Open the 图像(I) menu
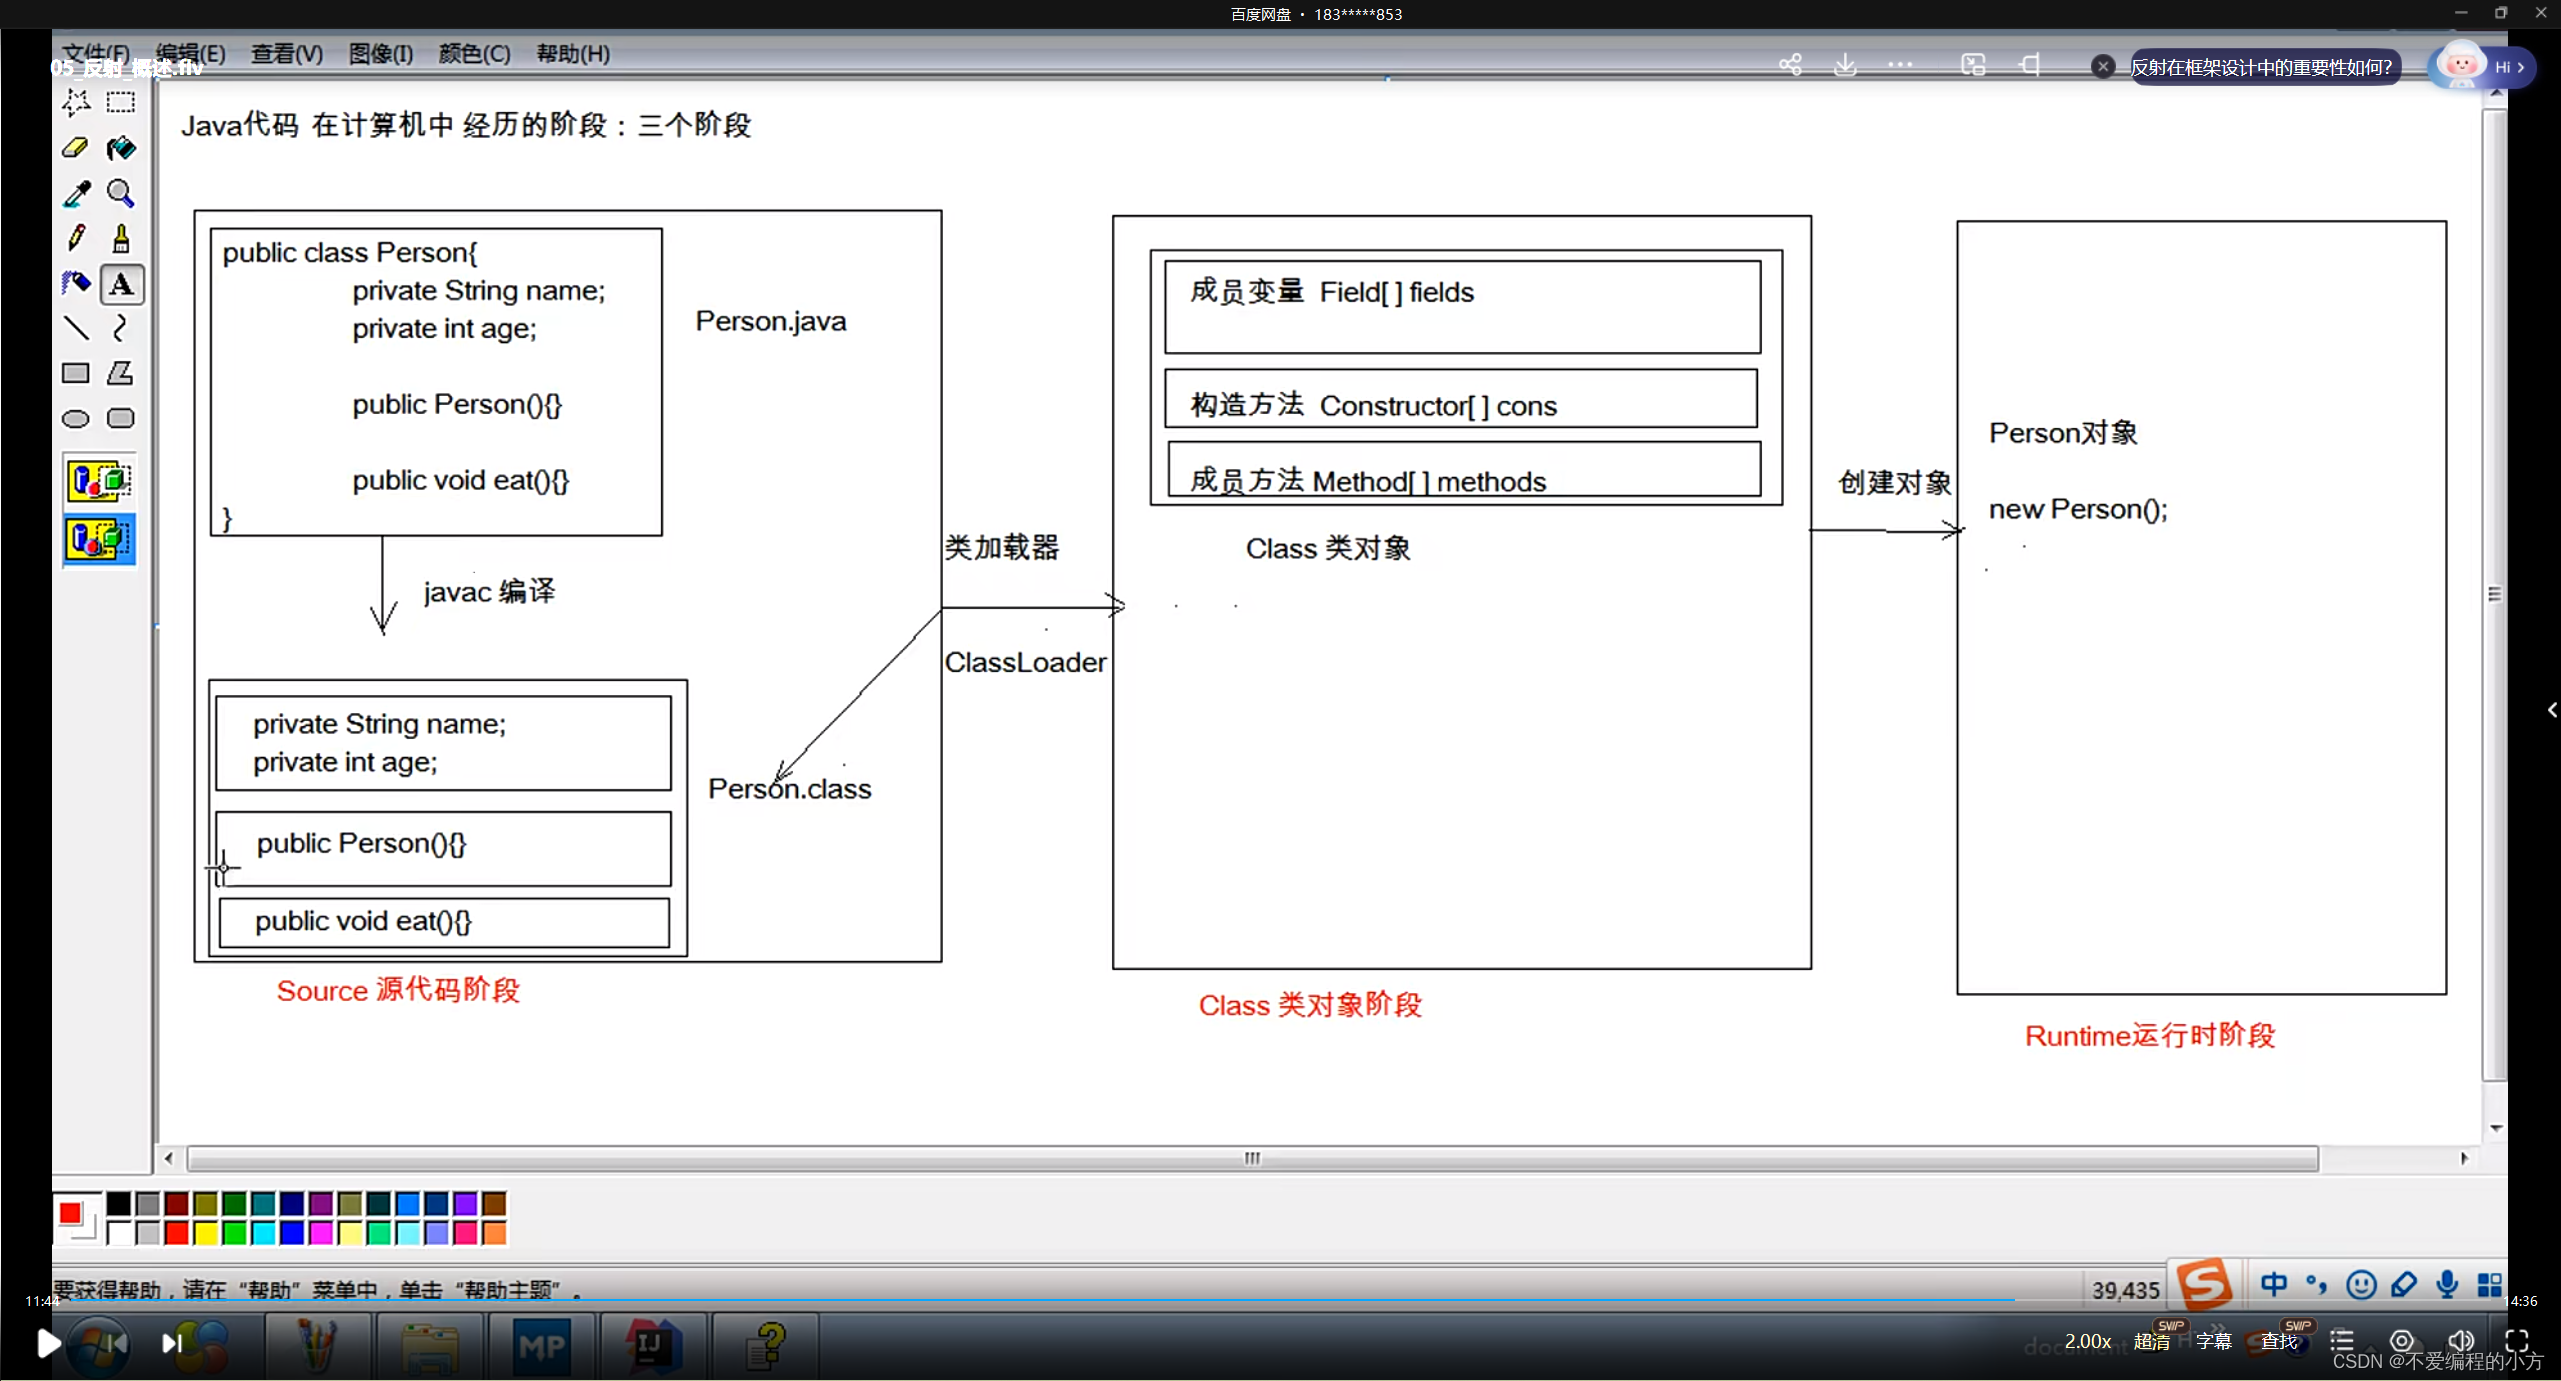The width and height of the screenshot is (2561, 1381). 381,54
